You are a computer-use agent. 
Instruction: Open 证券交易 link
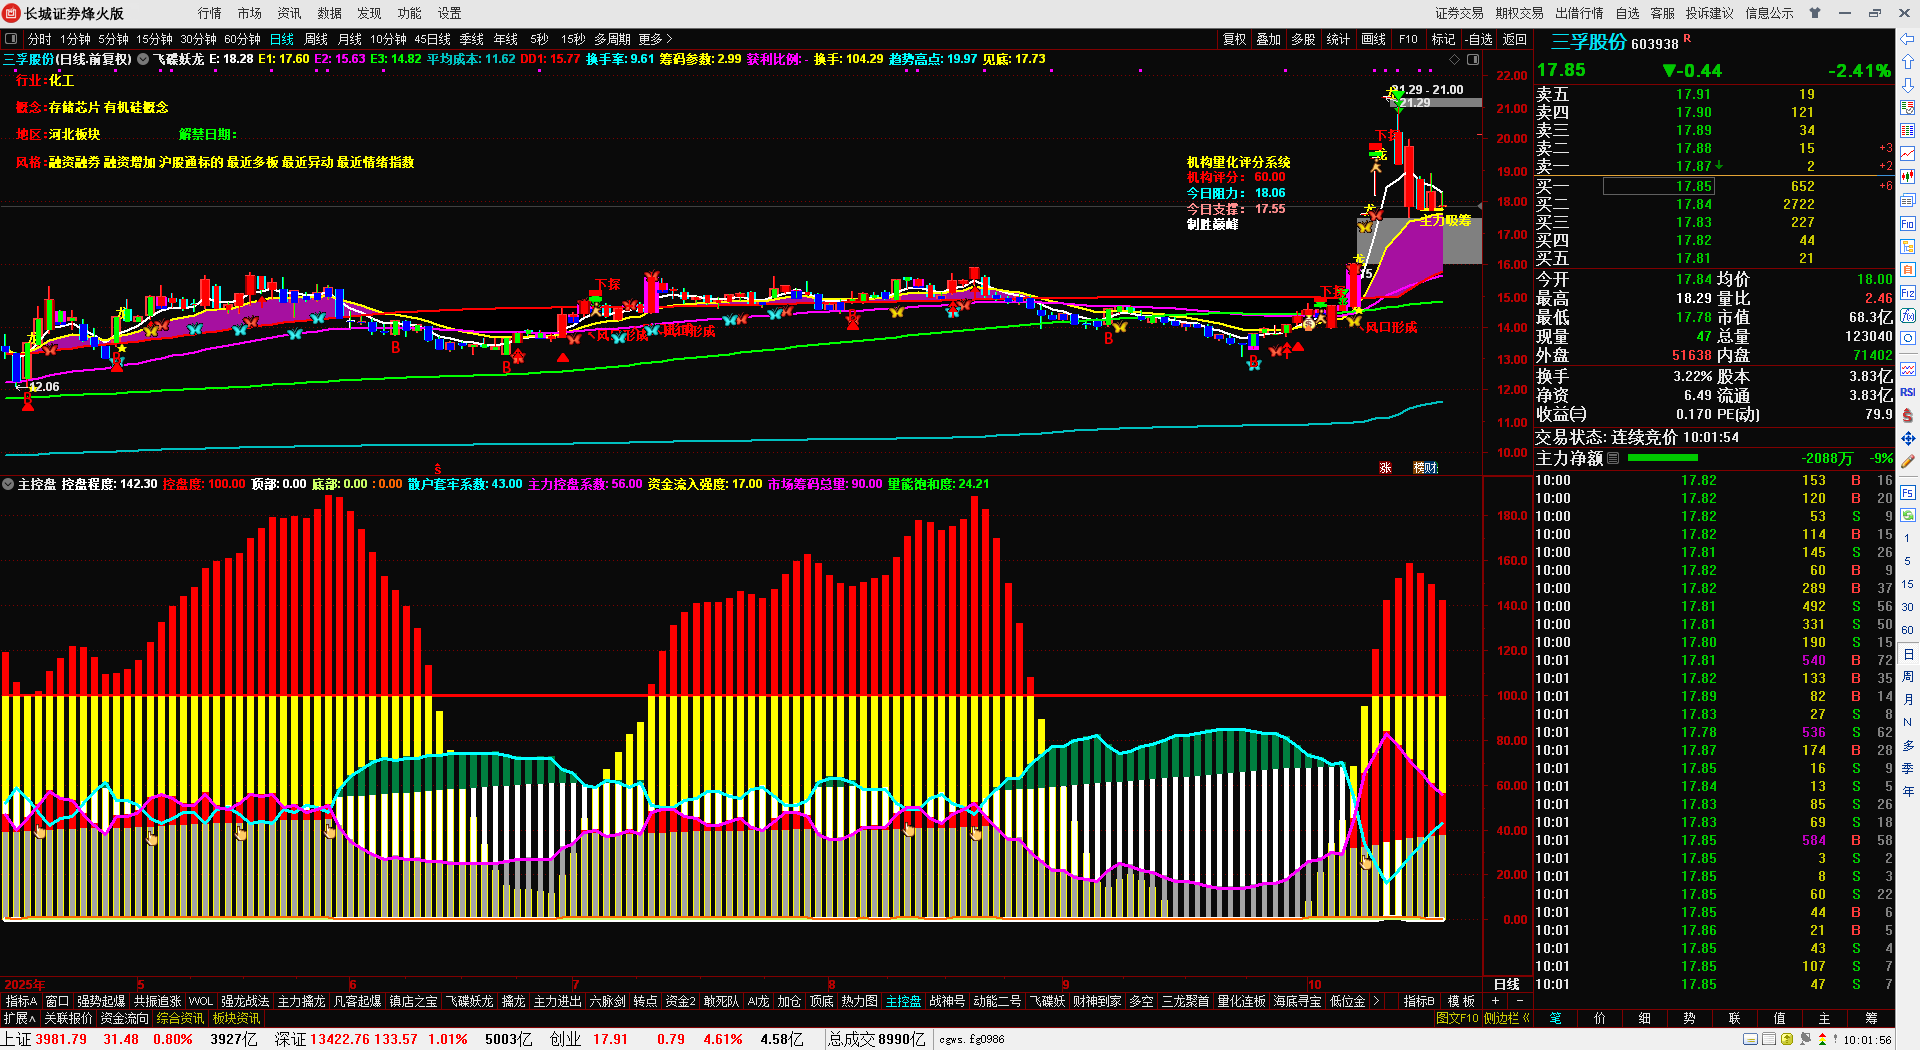(x=1460, y=13)
